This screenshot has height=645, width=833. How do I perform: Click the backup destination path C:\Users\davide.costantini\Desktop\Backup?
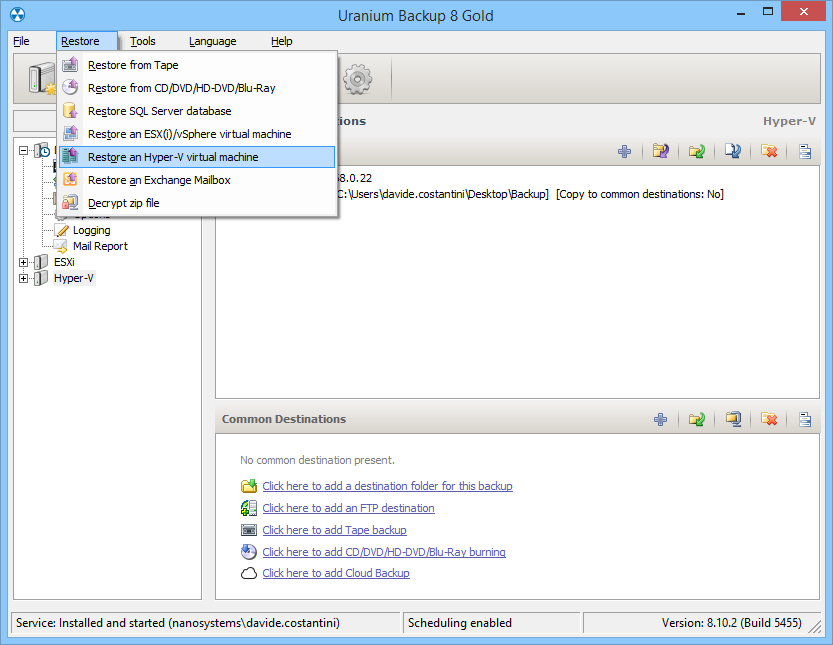pos(443,194)
